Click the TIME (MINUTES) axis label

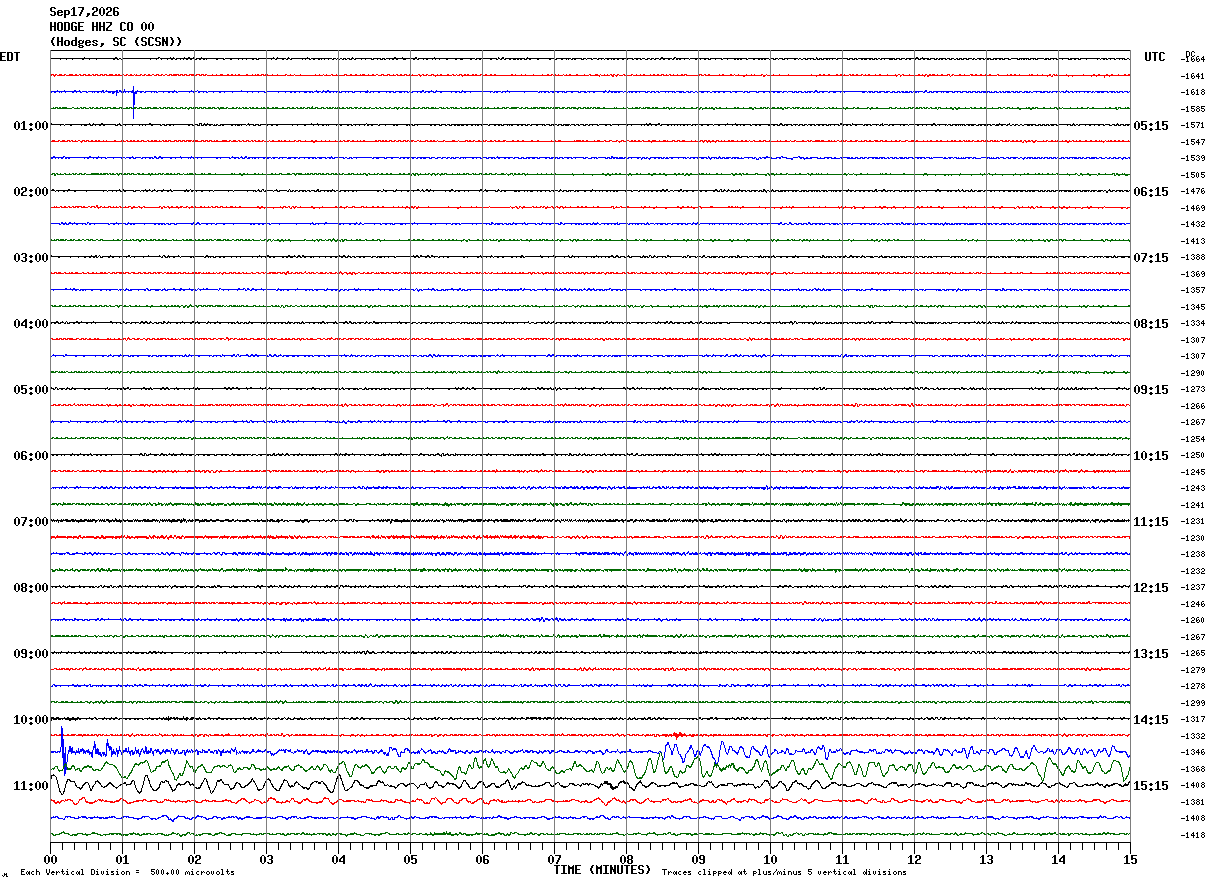pos(602,870)
